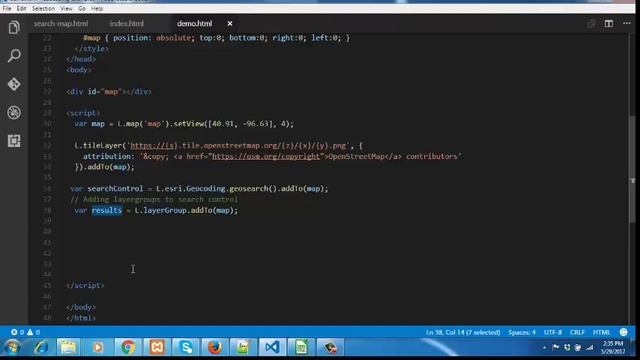
Task: Open Internet Explorer from taskbar
Action: (x=41, y=347)
